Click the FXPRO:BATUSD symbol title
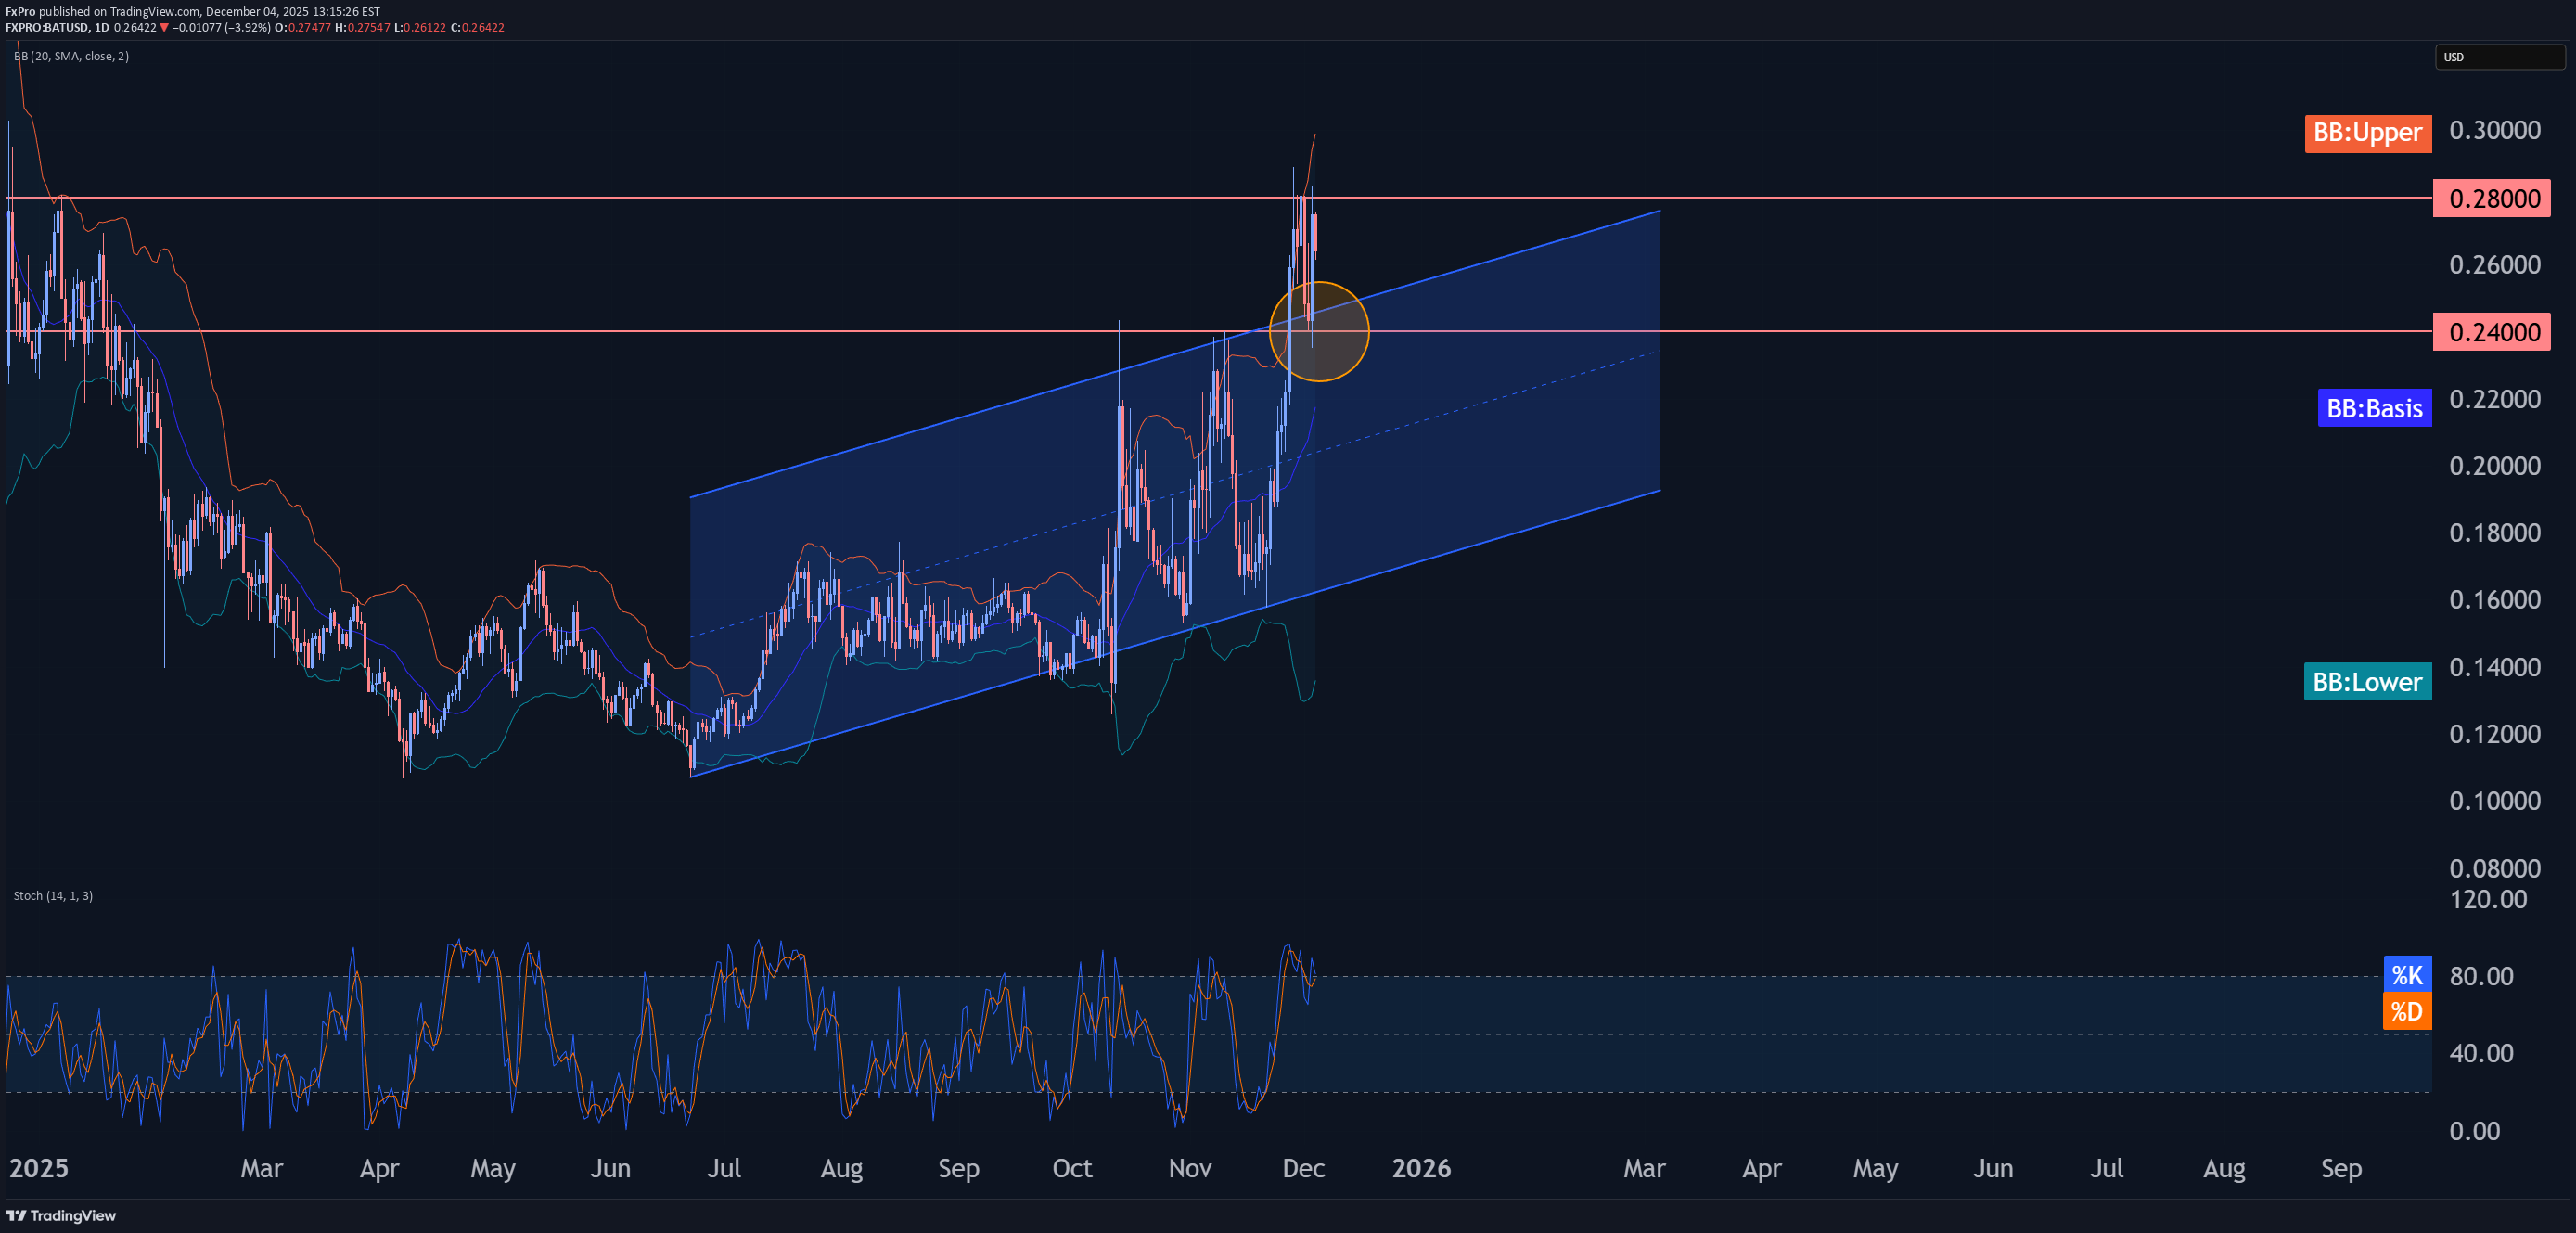Screen dimensions: 2576x1233 tap(47, 28)
